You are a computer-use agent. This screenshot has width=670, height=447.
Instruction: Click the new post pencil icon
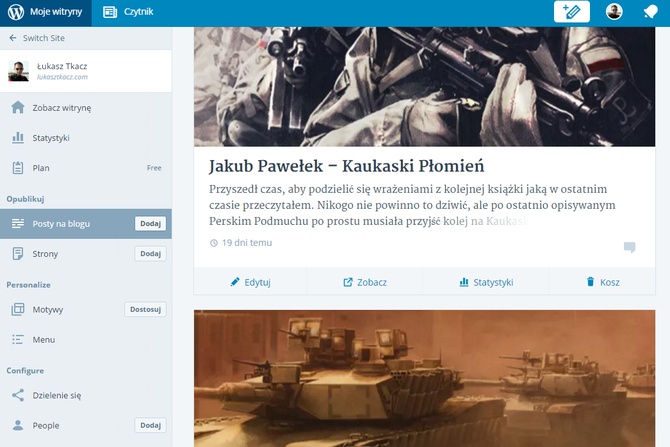[x=572, y=12]
